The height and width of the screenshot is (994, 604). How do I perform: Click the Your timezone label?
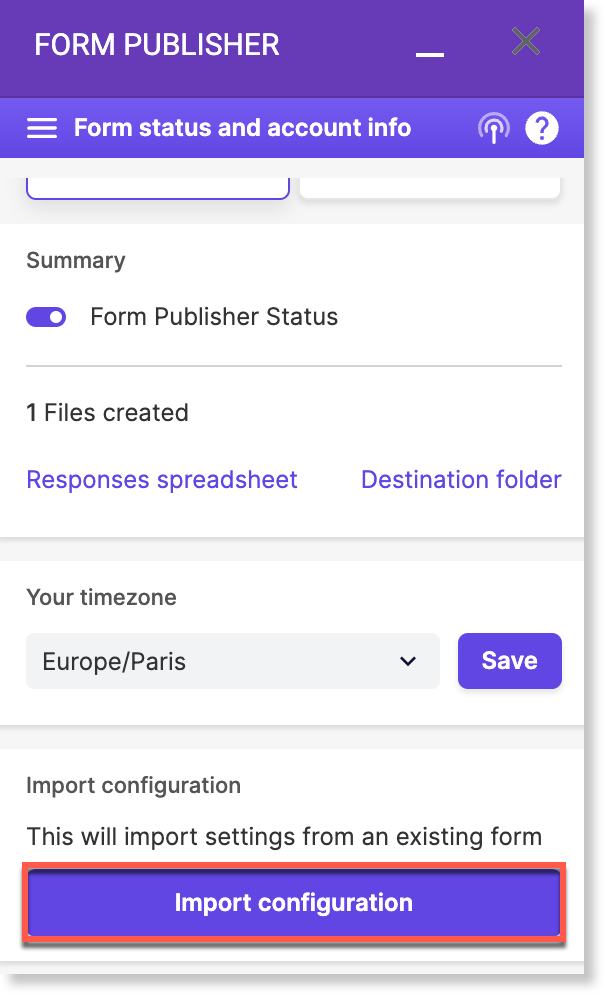coord(101,598)
